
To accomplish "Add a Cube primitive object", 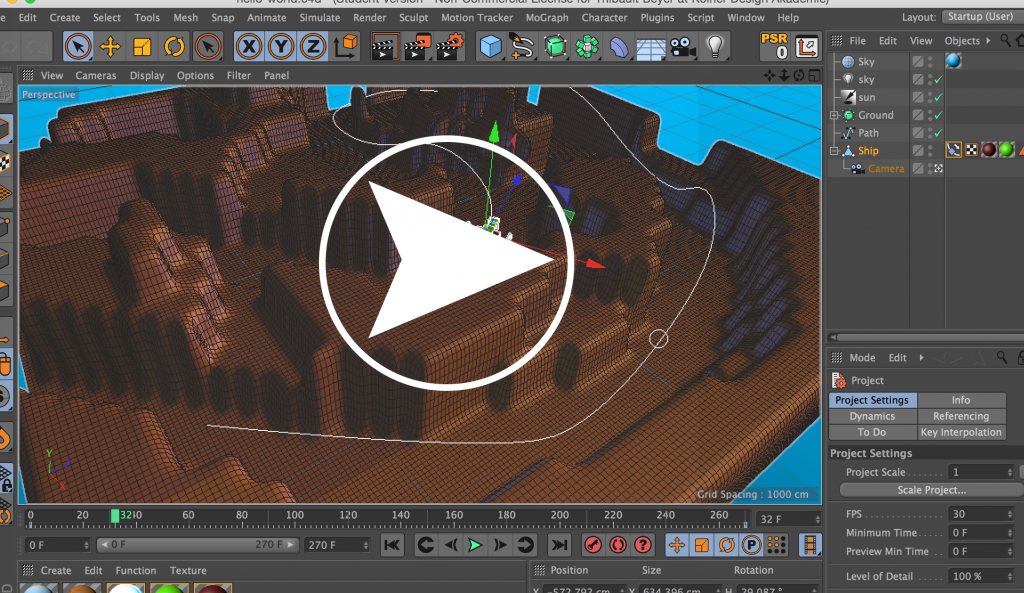I will (490, 47).
